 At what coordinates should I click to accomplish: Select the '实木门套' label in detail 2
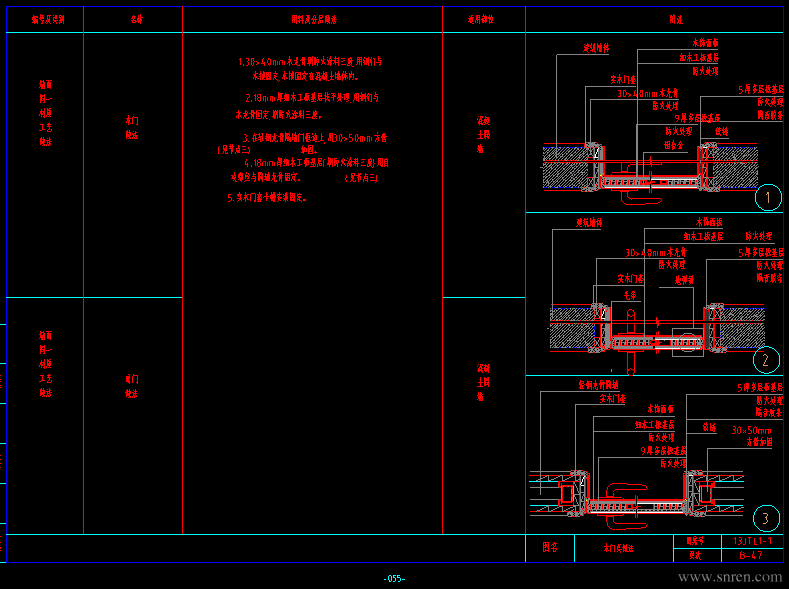pos(630,278)
